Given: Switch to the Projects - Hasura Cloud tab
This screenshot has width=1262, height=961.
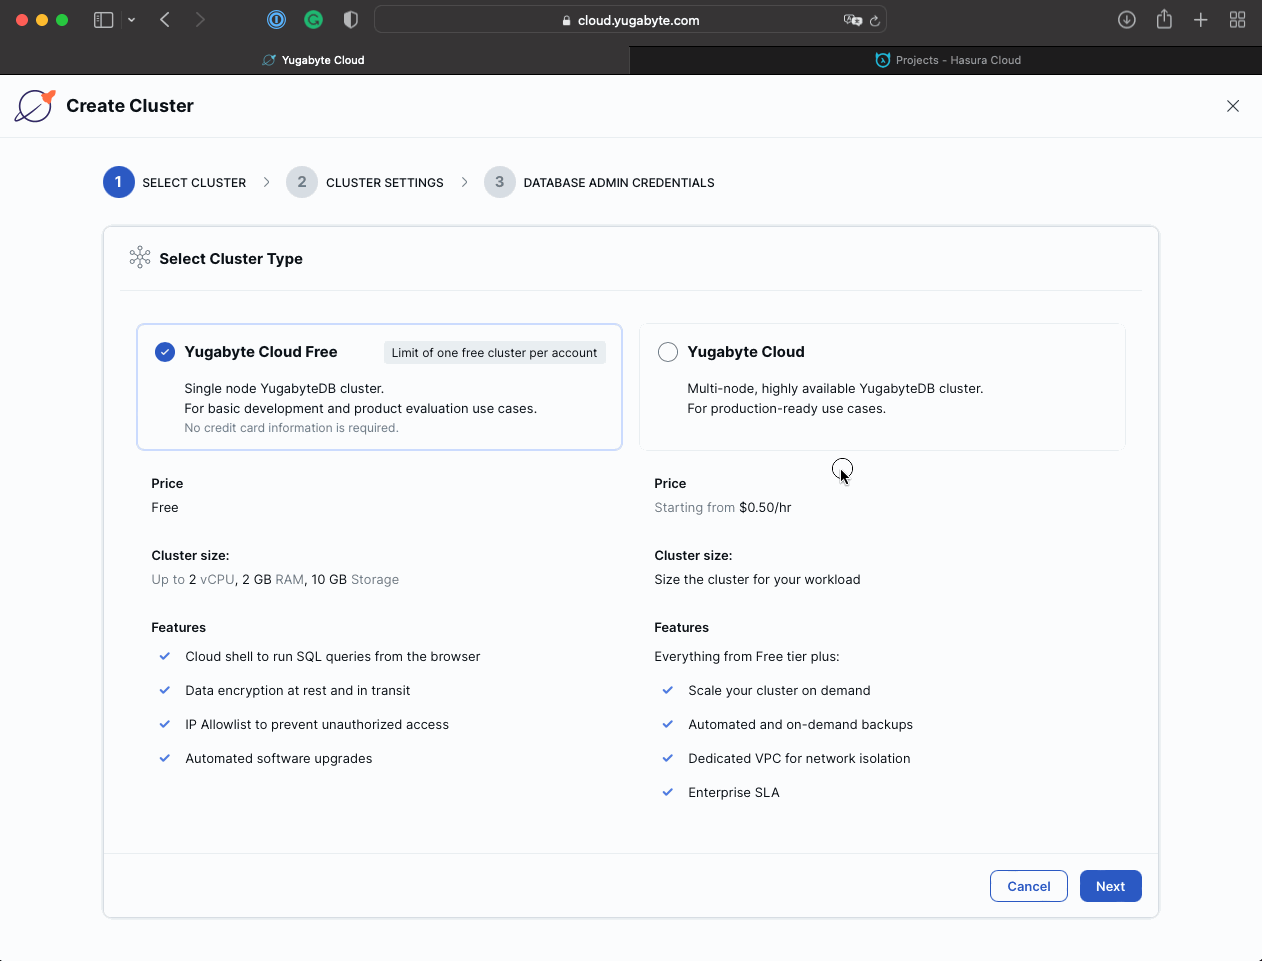Looking at the screenshot, I should [x=948, y=59].
